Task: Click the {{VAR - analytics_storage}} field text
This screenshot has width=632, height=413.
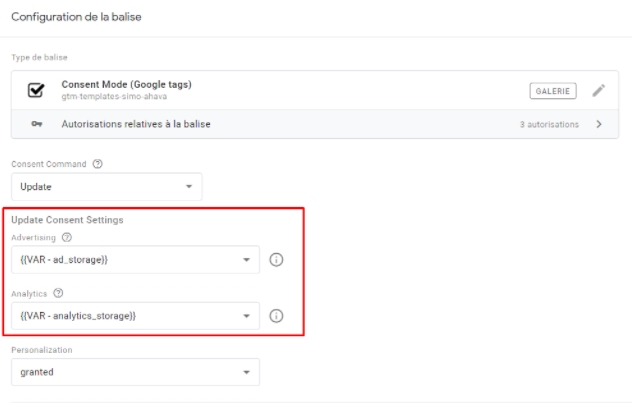Action: click(x=78, y=316)
